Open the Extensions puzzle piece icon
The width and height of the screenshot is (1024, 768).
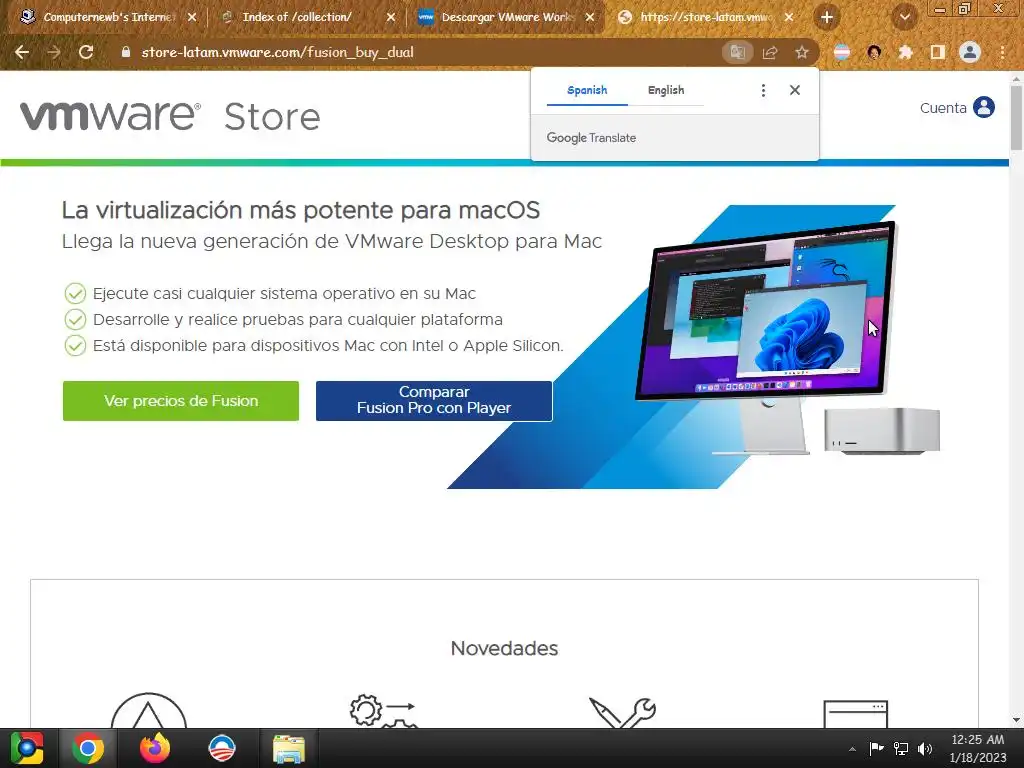(x=905, y=52)
